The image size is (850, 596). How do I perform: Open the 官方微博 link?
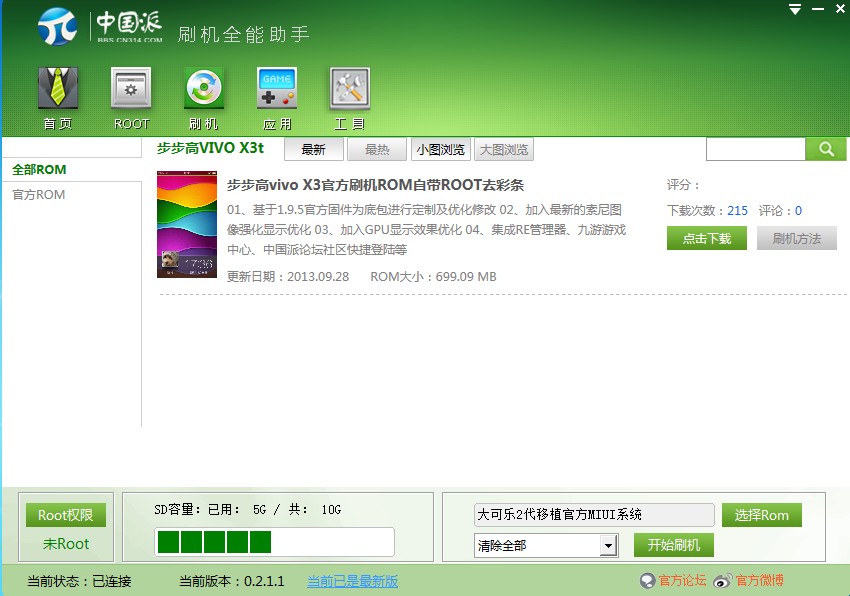click(x=759, y=581)
